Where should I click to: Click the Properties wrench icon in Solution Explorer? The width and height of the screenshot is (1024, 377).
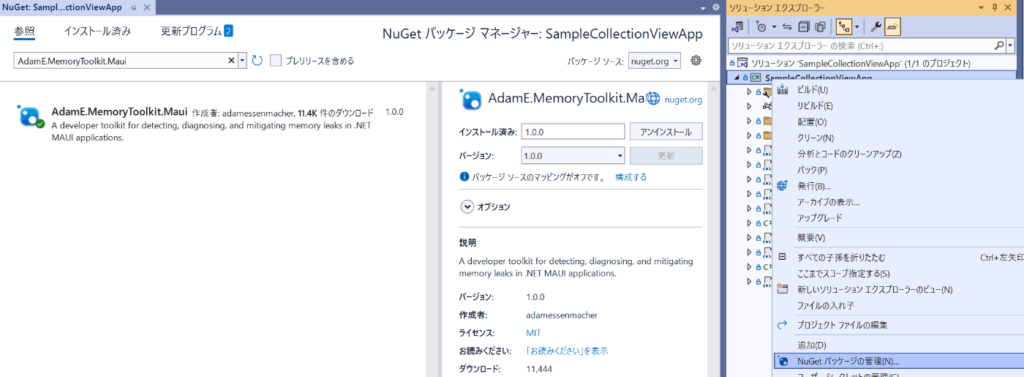coord(877,27)
